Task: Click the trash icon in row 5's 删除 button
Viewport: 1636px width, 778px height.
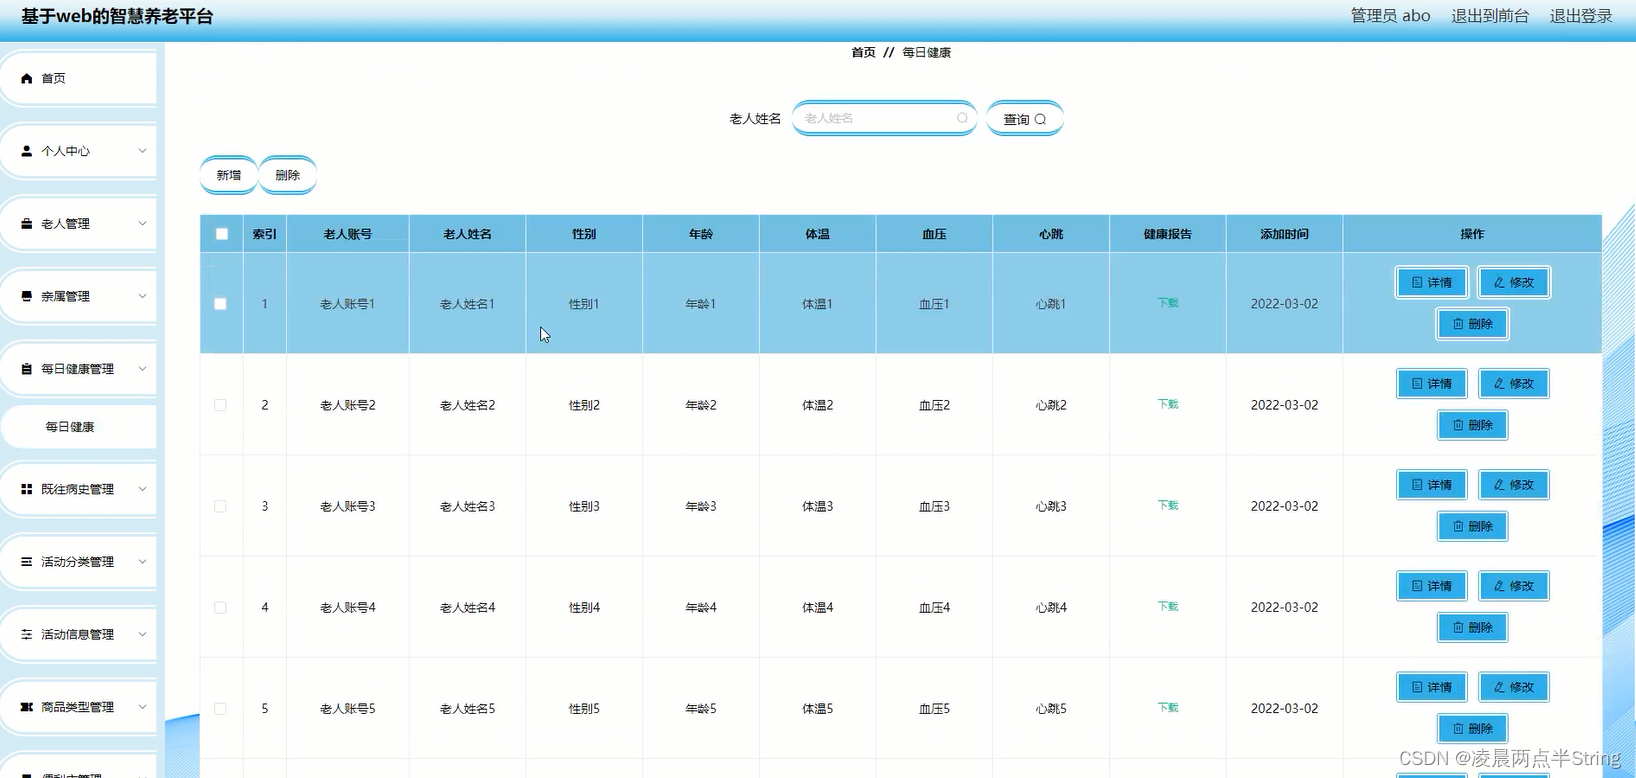Action: pyautogui.click(x=1458, y=728)
